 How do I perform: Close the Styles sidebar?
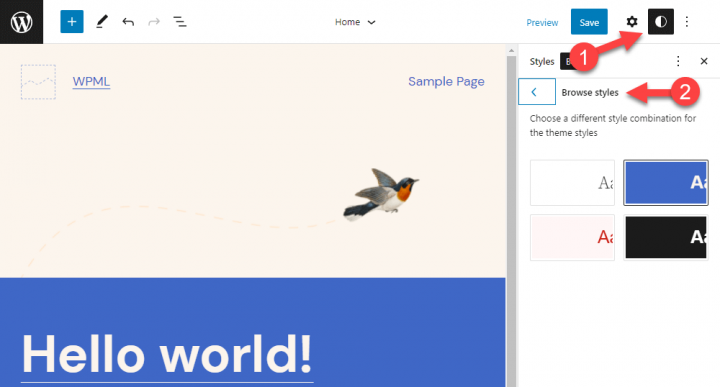(703, 61)
